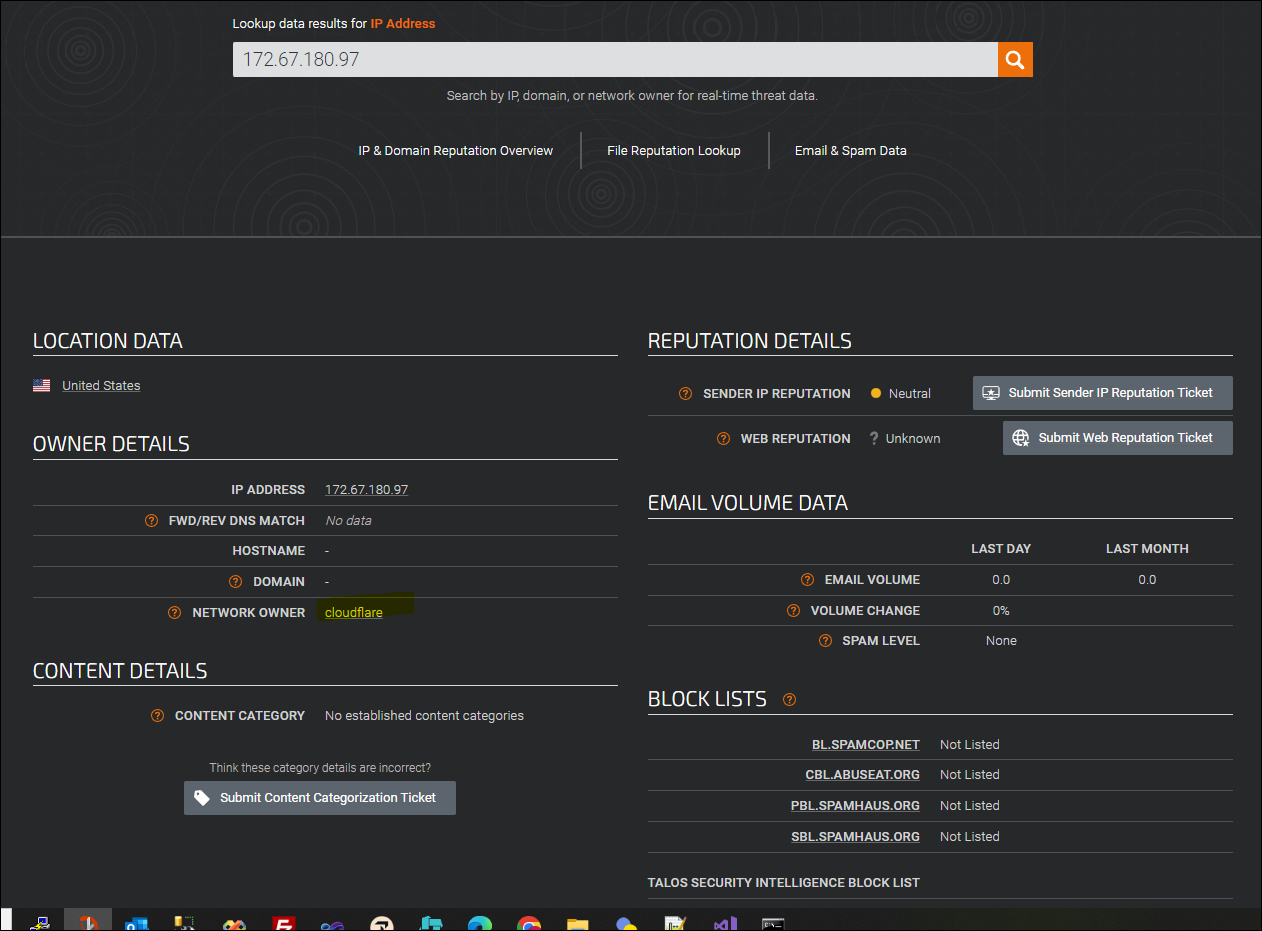Click help icon beside Sender IP Reputation

(685, 394)
